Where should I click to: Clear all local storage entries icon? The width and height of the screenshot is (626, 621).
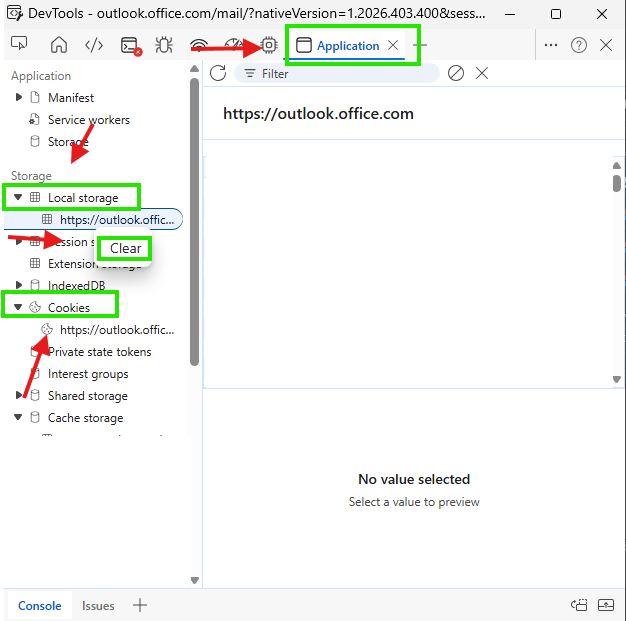[x=456, y=73]
